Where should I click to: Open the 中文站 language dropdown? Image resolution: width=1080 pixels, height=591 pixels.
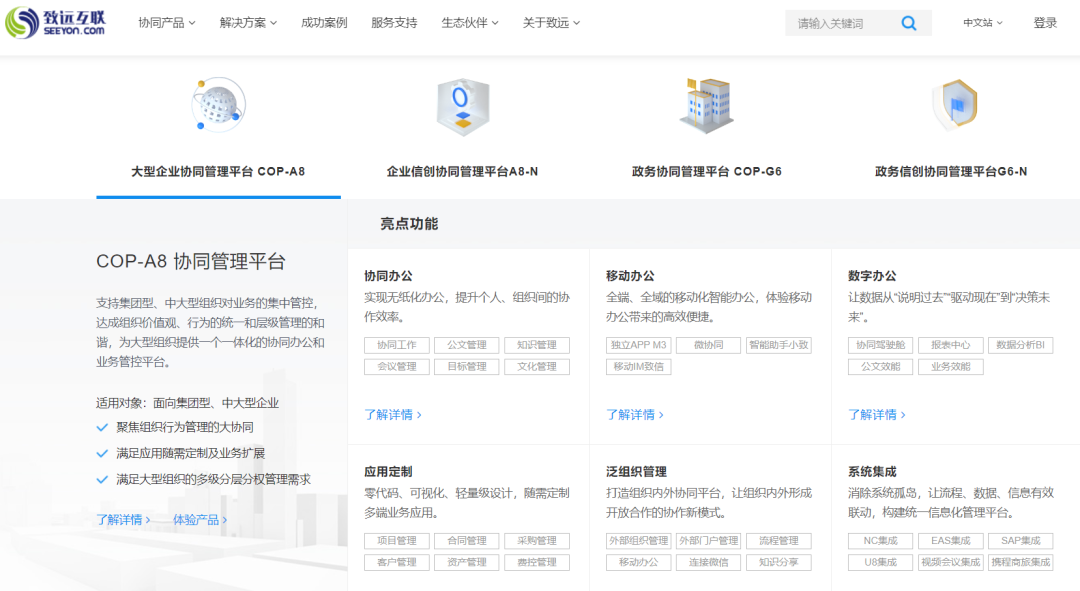click(983, 23)
